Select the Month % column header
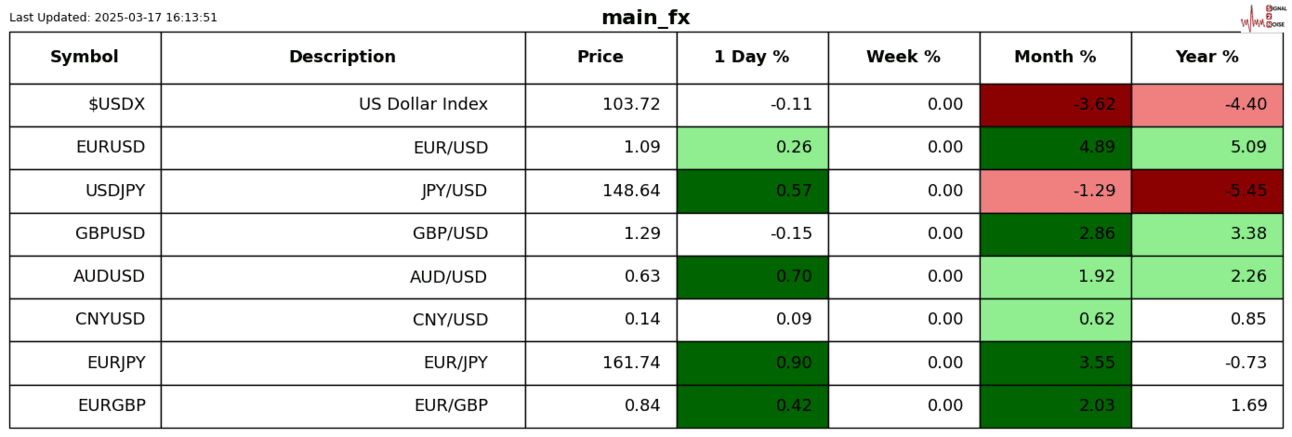 [1055, 58]
